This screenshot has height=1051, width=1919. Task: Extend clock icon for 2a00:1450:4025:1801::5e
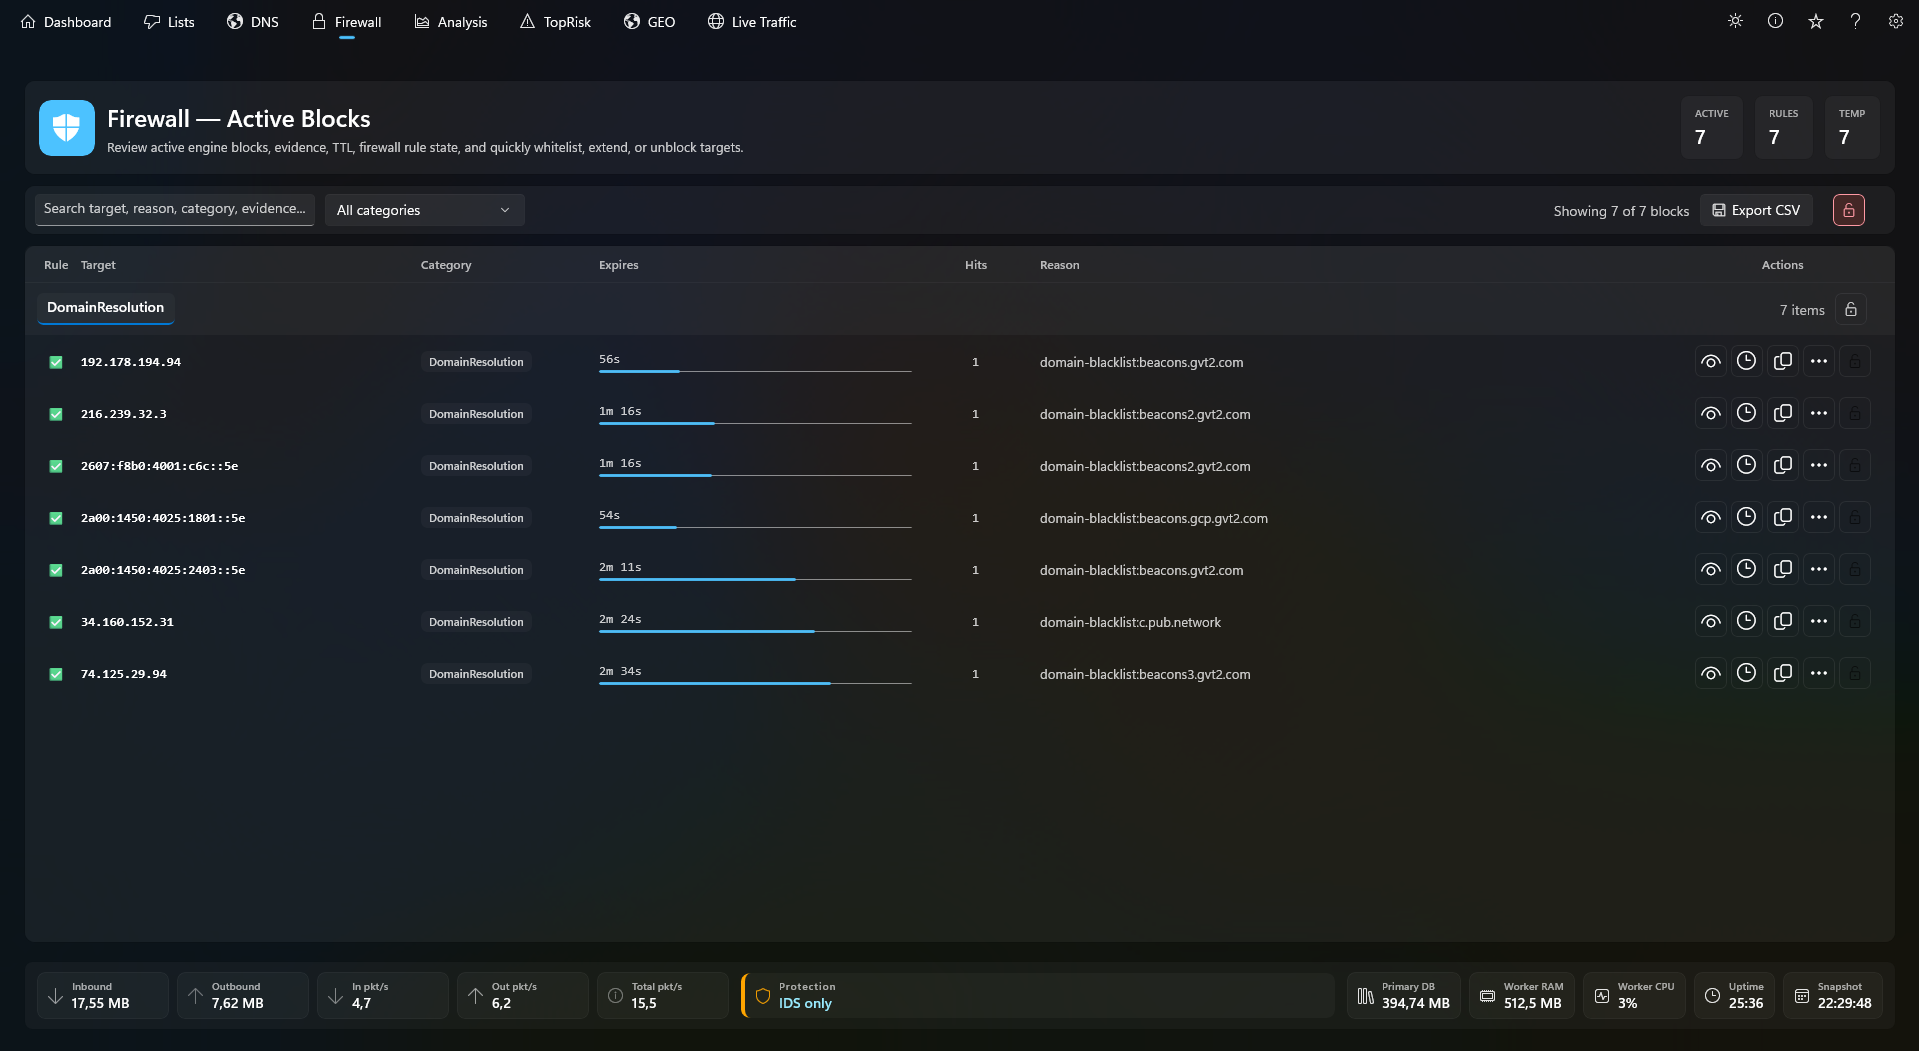tap(1747, 517)
